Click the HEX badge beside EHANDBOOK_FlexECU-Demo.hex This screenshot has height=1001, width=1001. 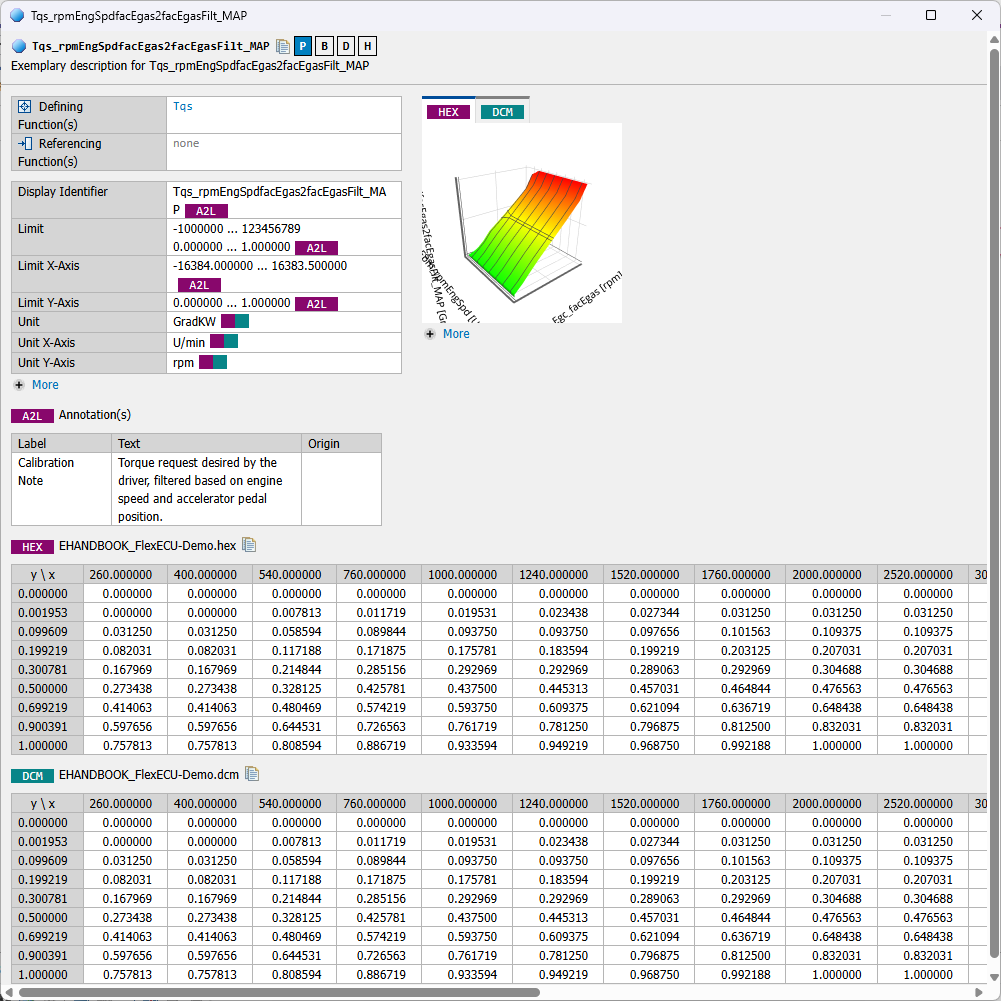tap(32, 546)
